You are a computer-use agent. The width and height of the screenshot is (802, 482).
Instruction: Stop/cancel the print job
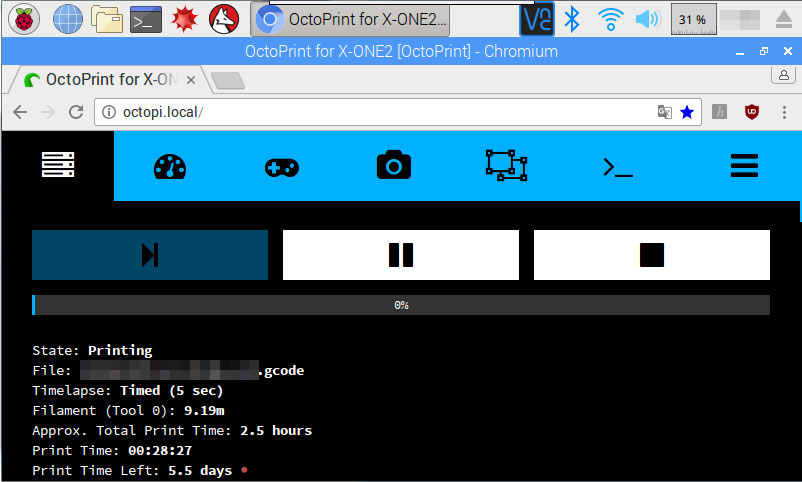[652, 255]
